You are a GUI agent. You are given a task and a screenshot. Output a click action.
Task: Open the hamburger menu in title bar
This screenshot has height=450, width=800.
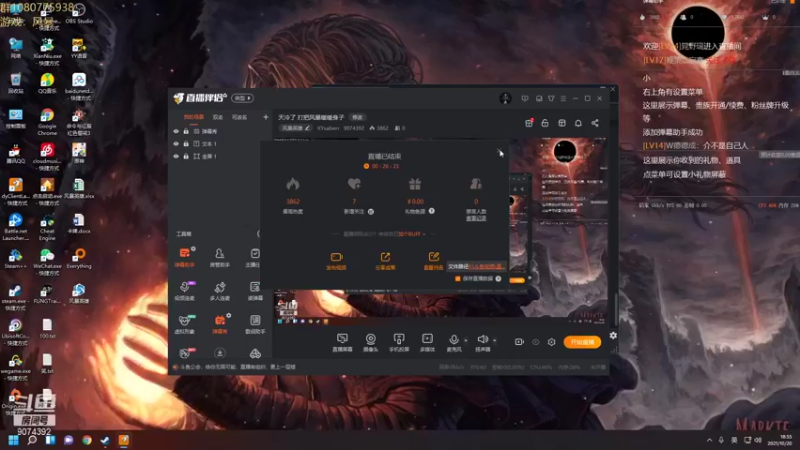click(563, 98)
